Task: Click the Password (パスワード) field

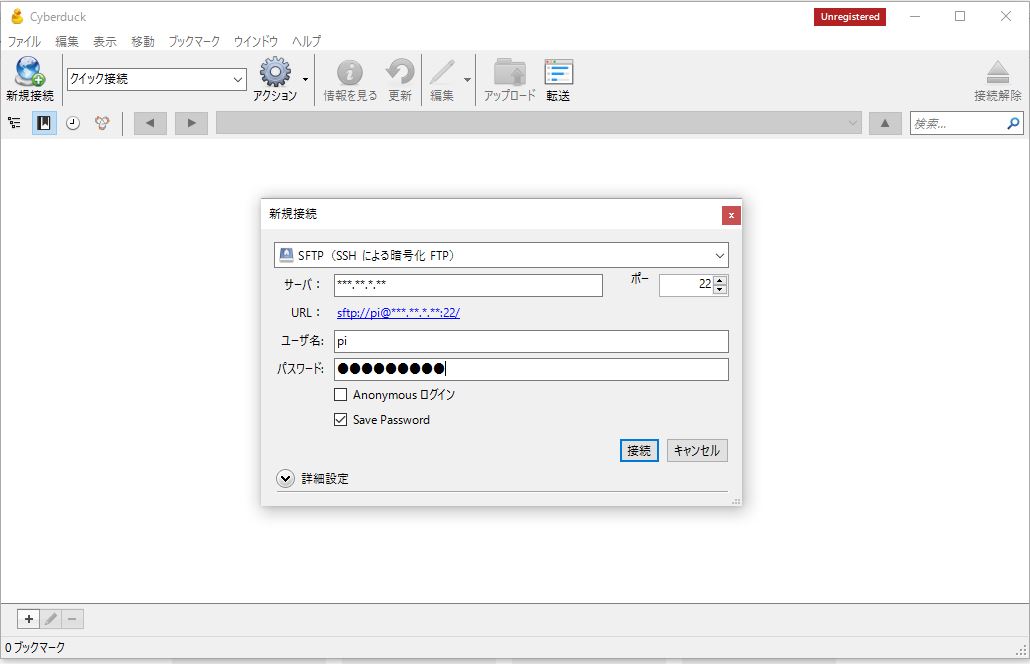Action: click(x=531, y=369)
